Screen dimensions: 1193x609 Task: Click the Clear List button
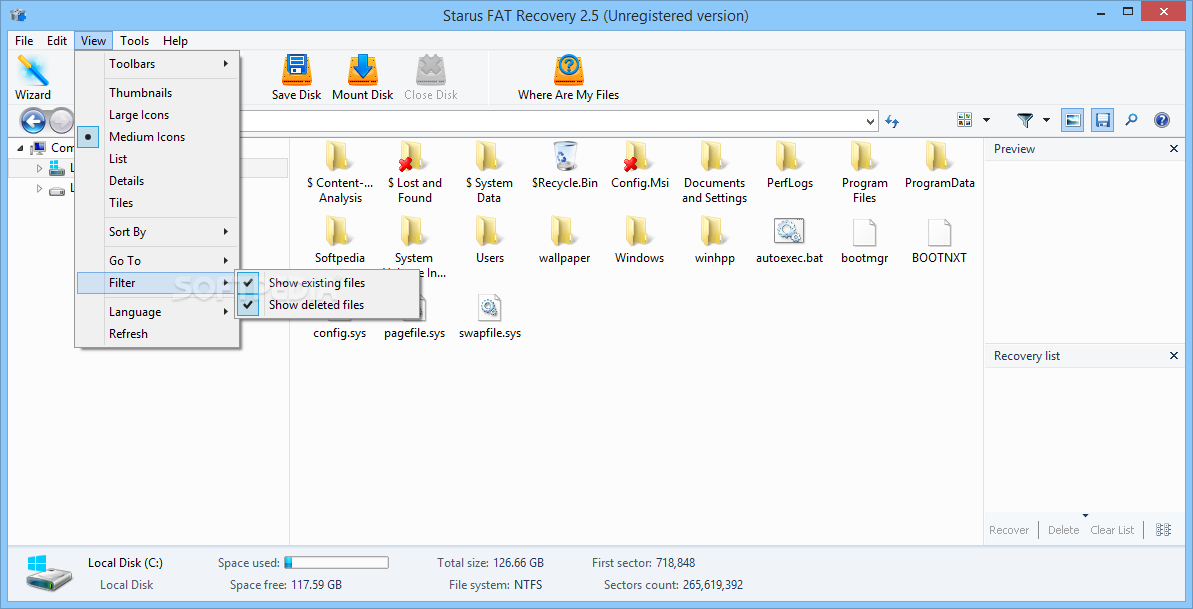click(x=1112, y=530)
